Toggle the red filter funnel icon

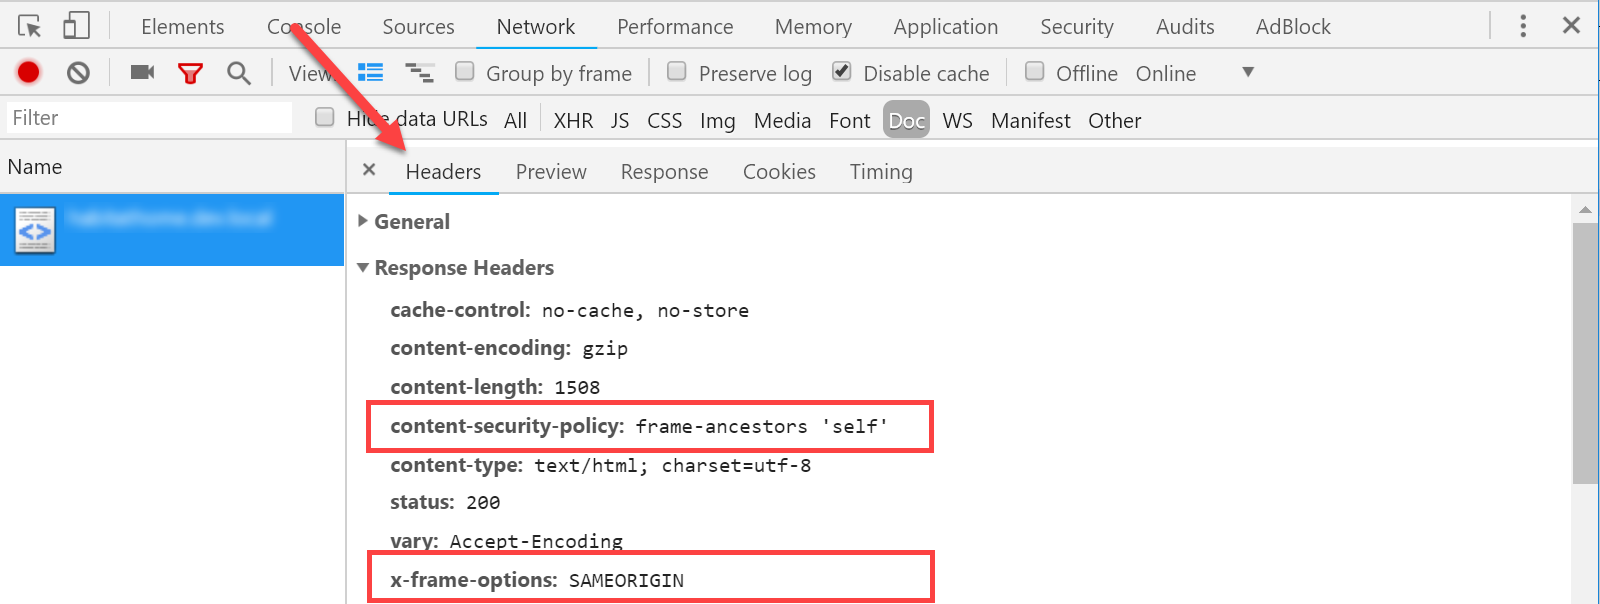pyautogui.click(x=190, y=72)
